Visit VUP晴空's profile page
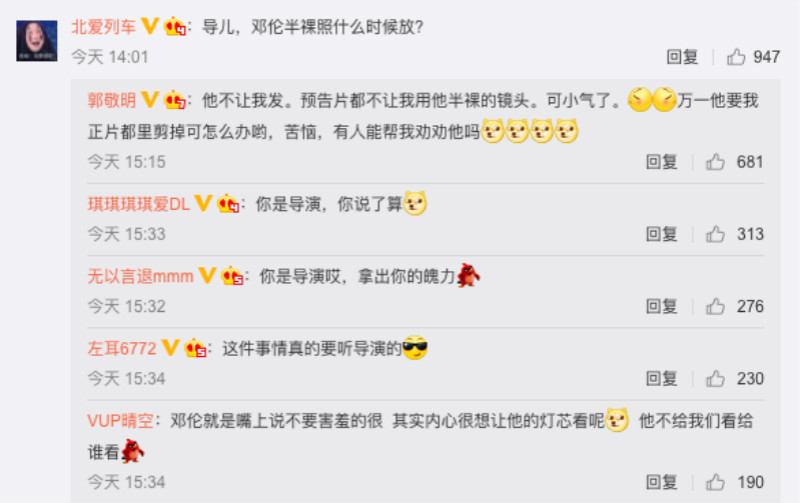Viewport: 800px width, 503px height. [x=120, y=421]
